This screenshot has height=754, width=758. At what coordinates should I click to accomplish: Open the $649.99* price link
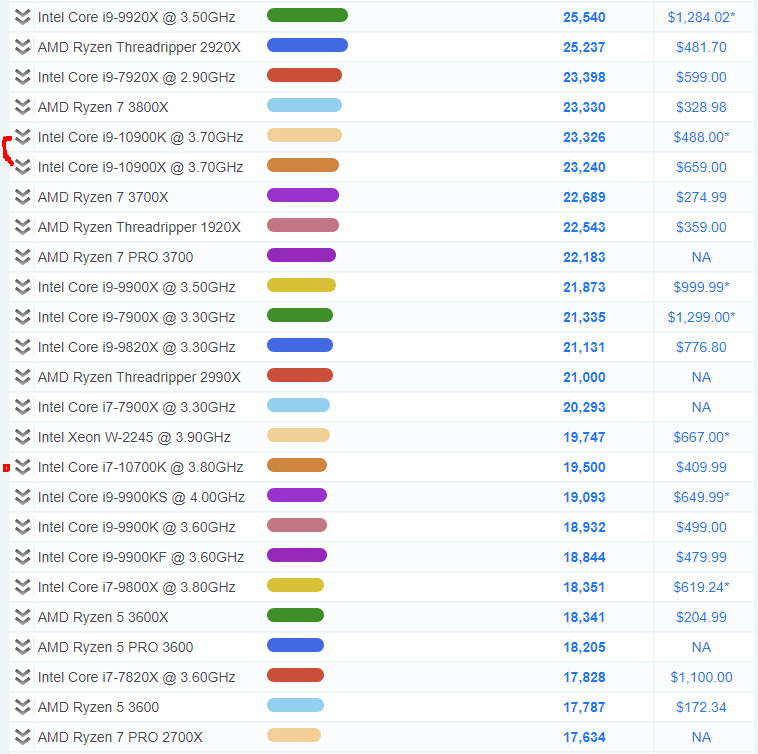(x=701, y=497)
